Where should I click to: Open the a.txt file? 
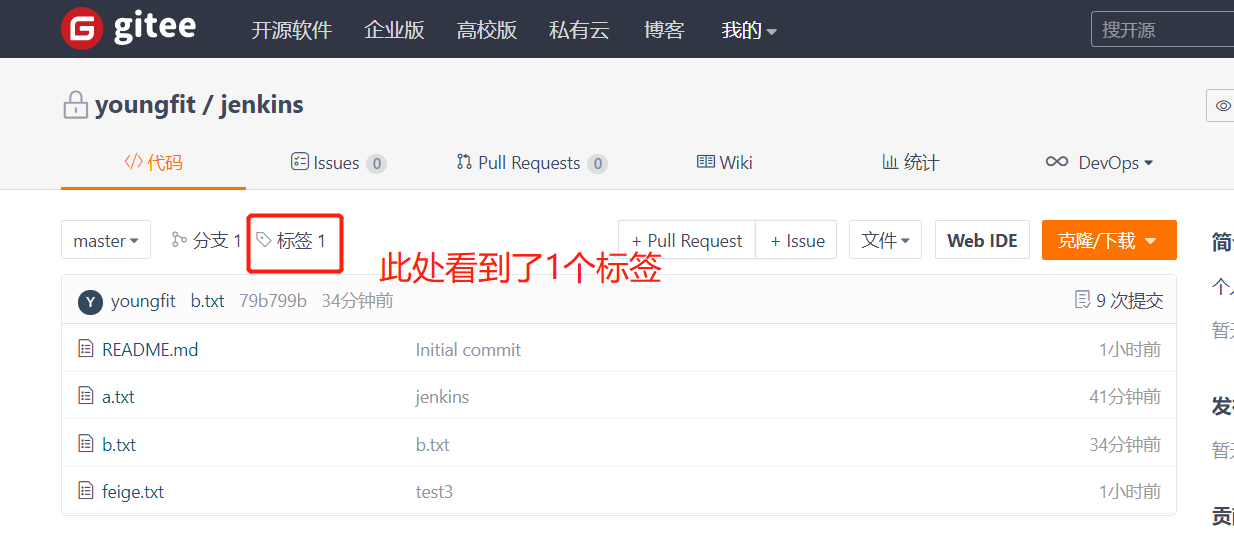point(118,396)
